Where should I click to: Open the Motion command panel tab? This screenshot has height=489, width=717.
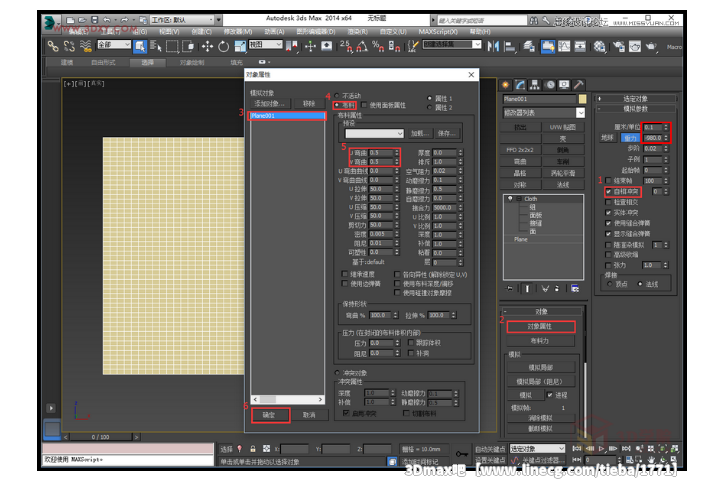550,85
